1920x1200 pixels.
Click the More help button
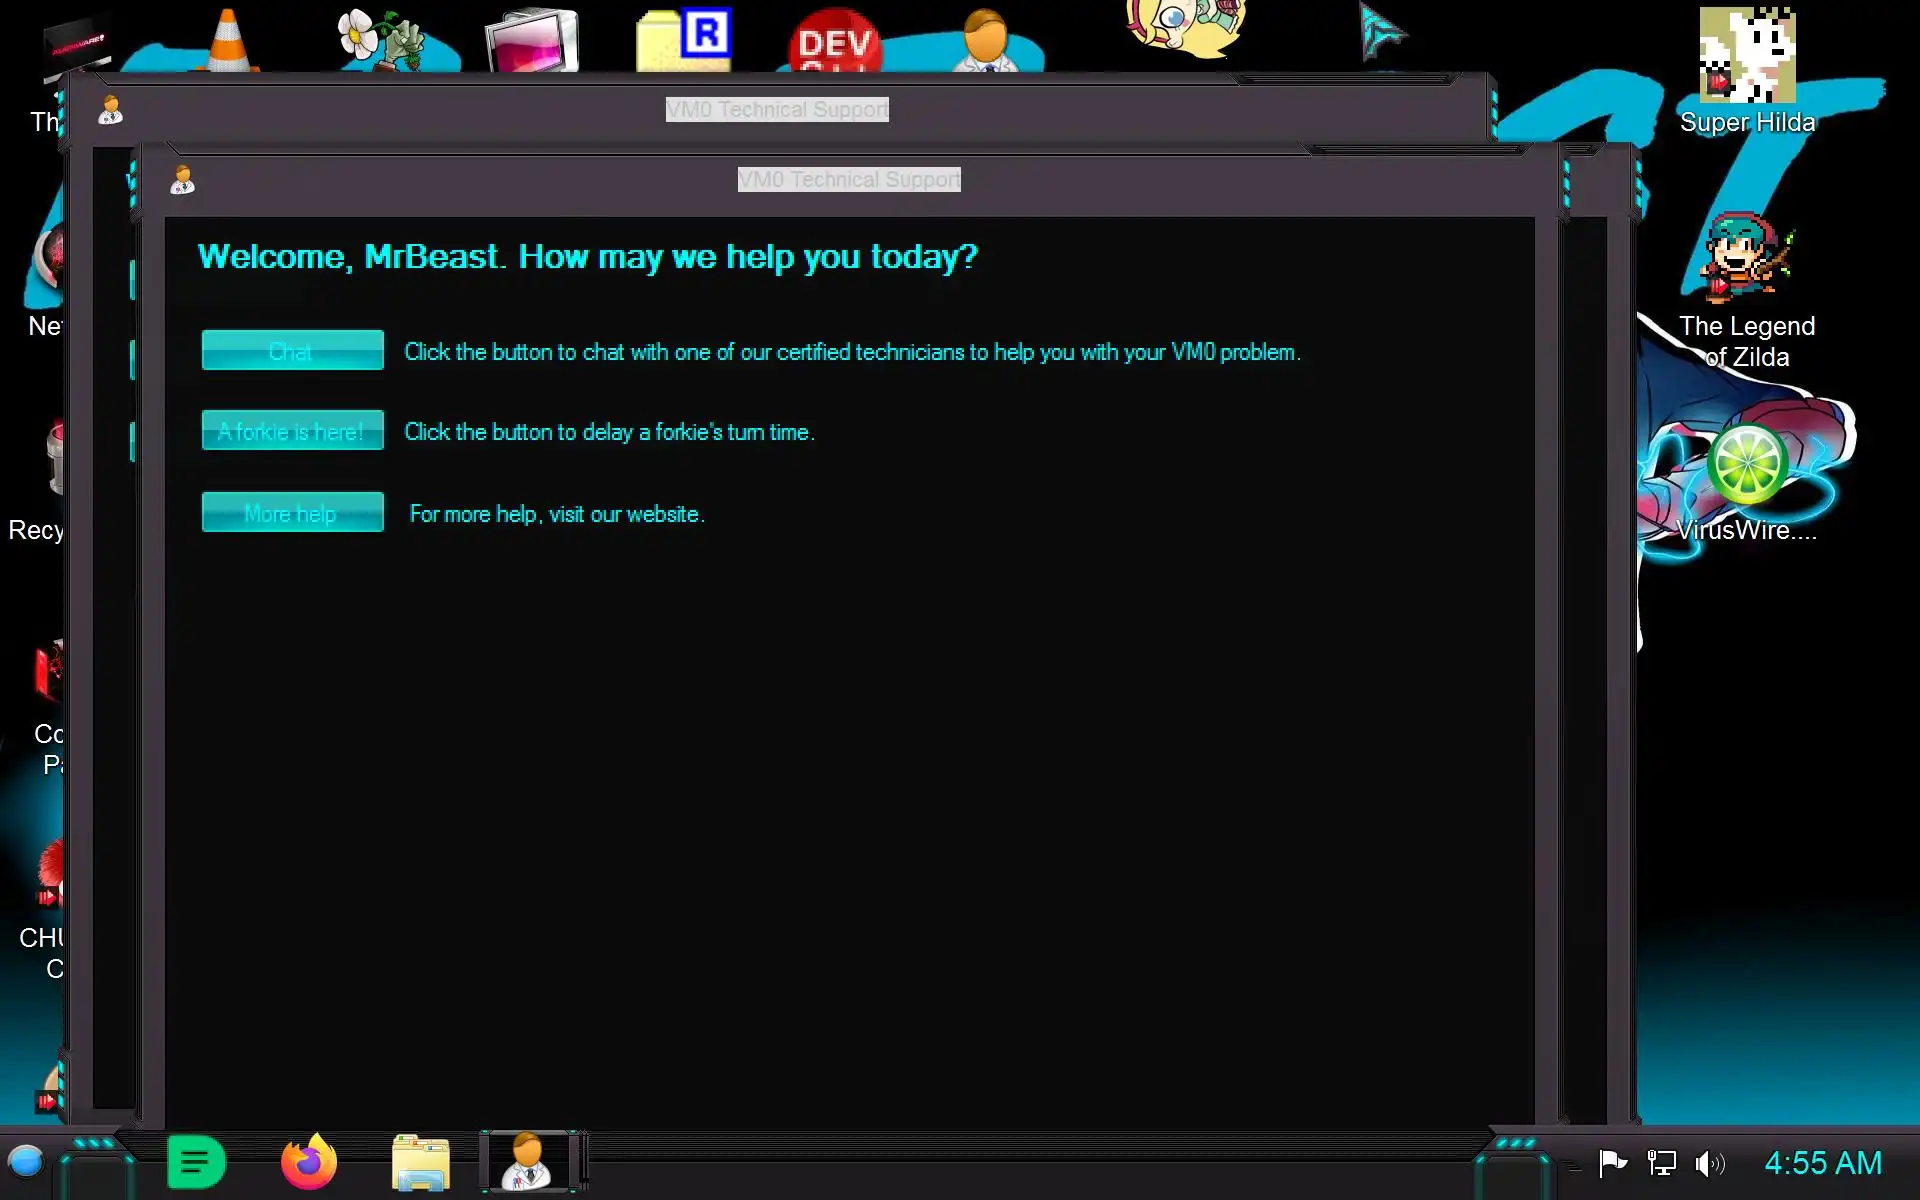point(292,513)
